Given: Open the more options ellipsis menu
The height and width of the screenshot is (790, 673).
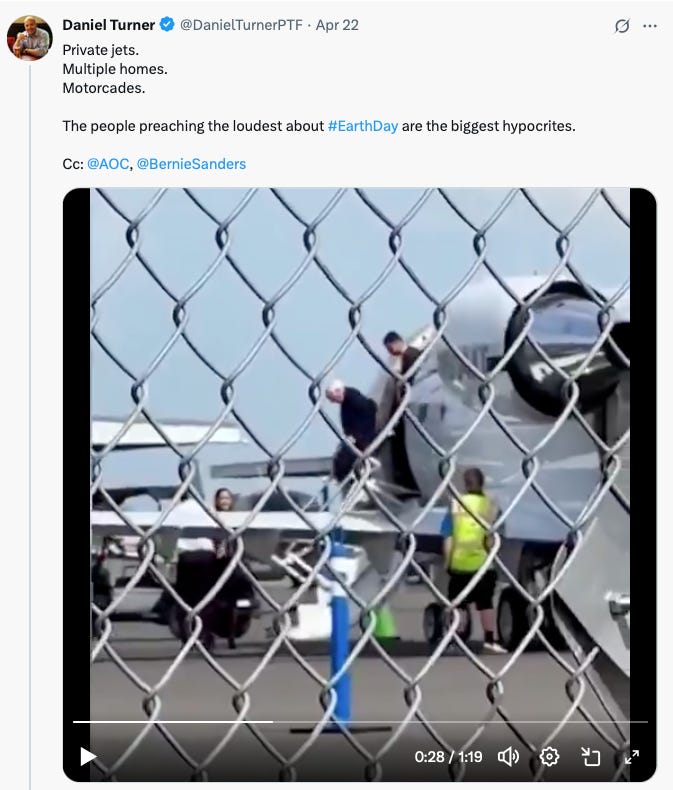Looking at the screenshot, I should coord(650,25).
